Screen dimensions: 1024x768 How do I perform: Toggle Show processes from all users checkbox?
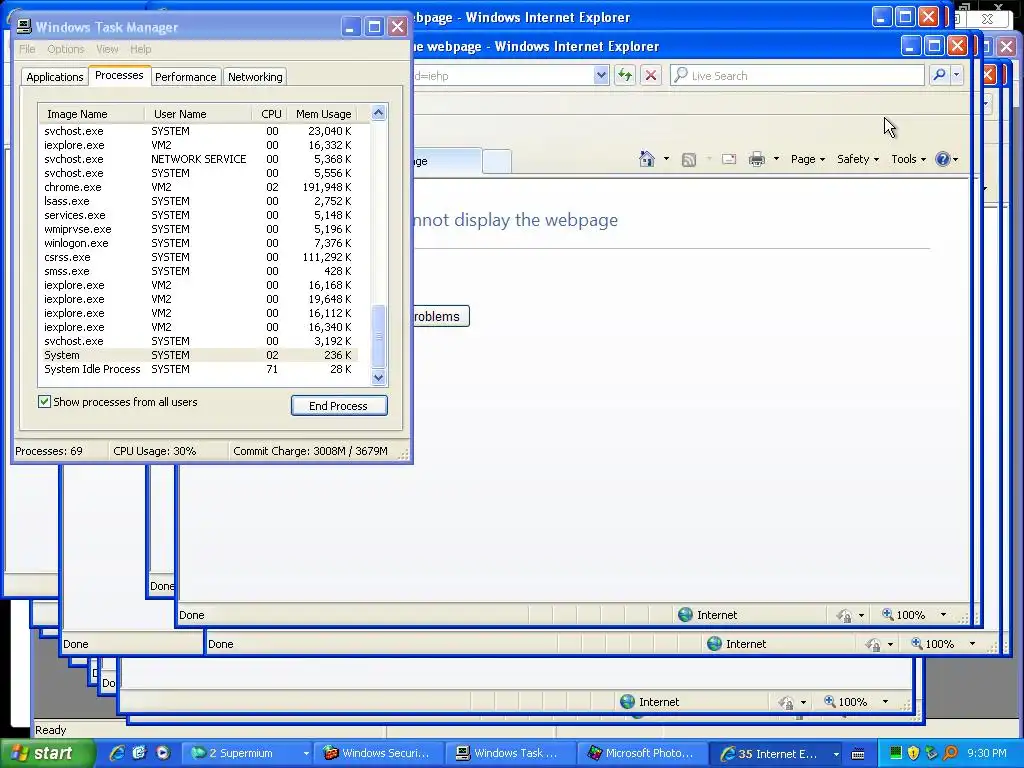[x=44, y=402]
